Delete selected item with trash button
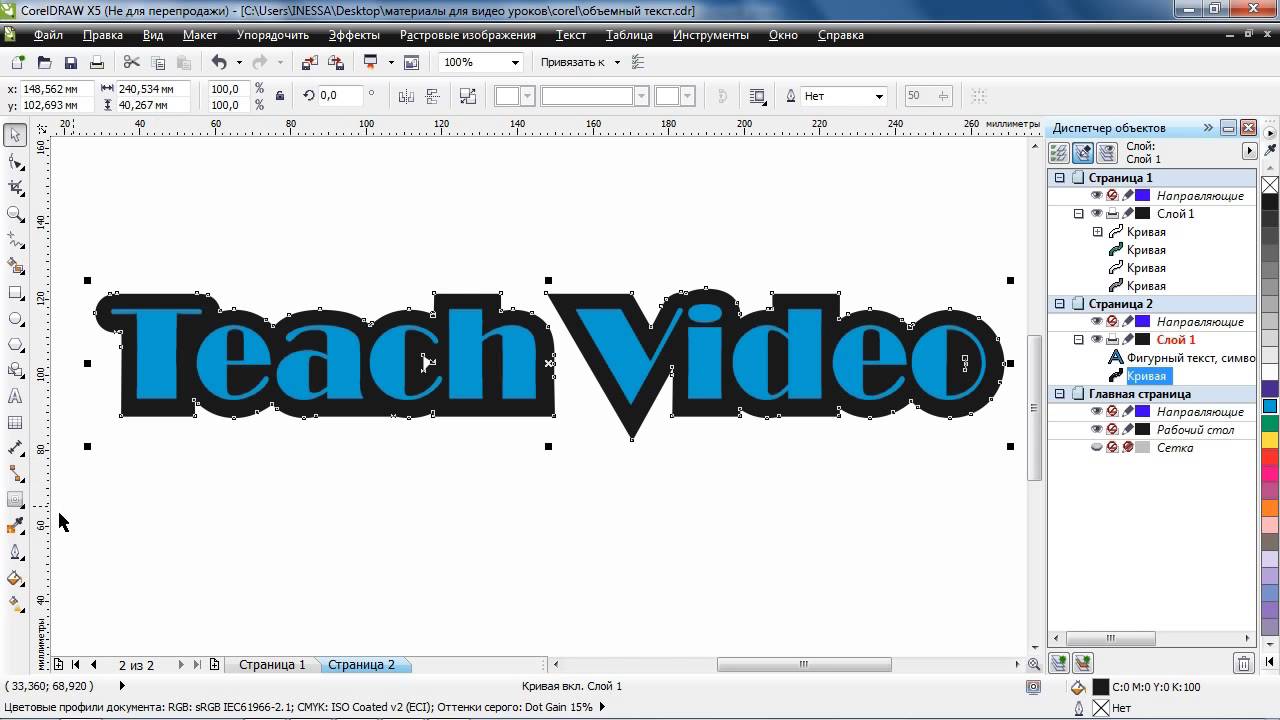This screenshot has height=720, width=1280. (x=1243, y=662)
